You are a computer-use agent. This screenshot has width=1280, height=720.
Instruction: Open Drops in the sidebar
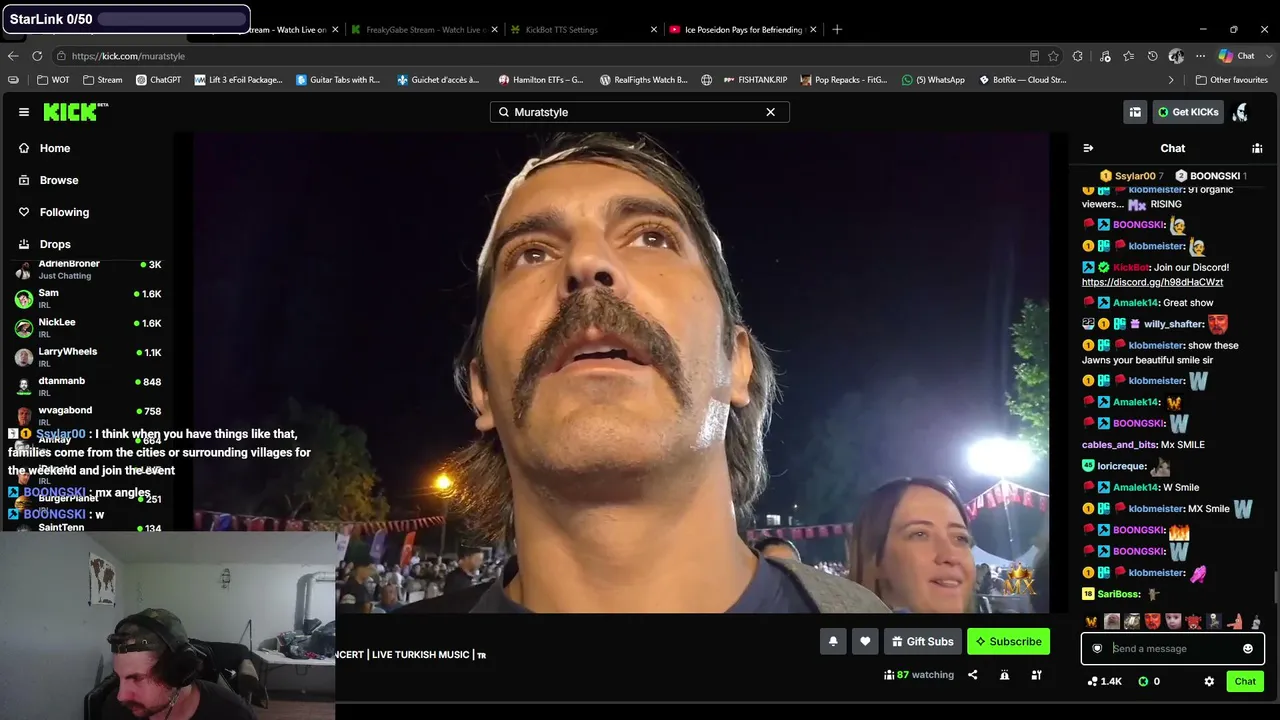(x=55, y=244)
